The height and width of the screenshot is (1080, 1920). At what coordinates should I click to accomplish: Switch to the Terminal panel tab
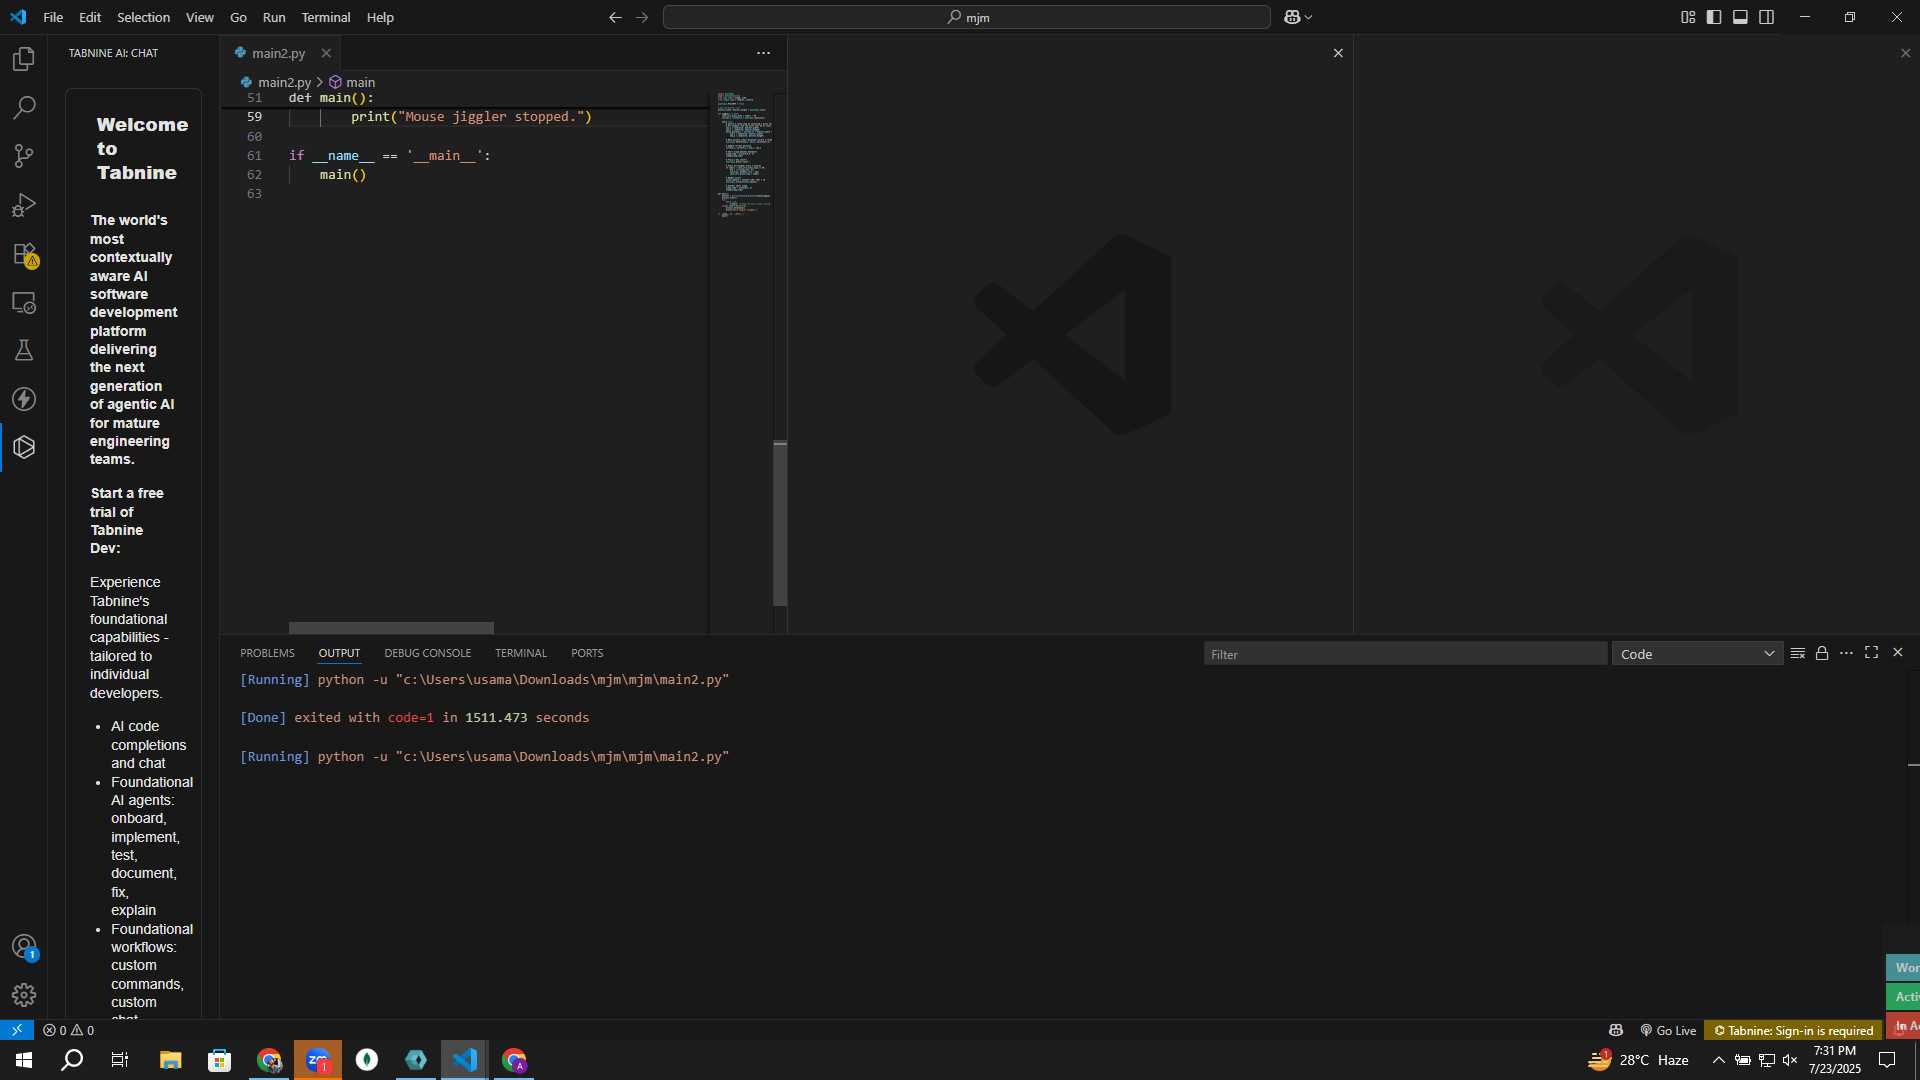tap(521, 653)
